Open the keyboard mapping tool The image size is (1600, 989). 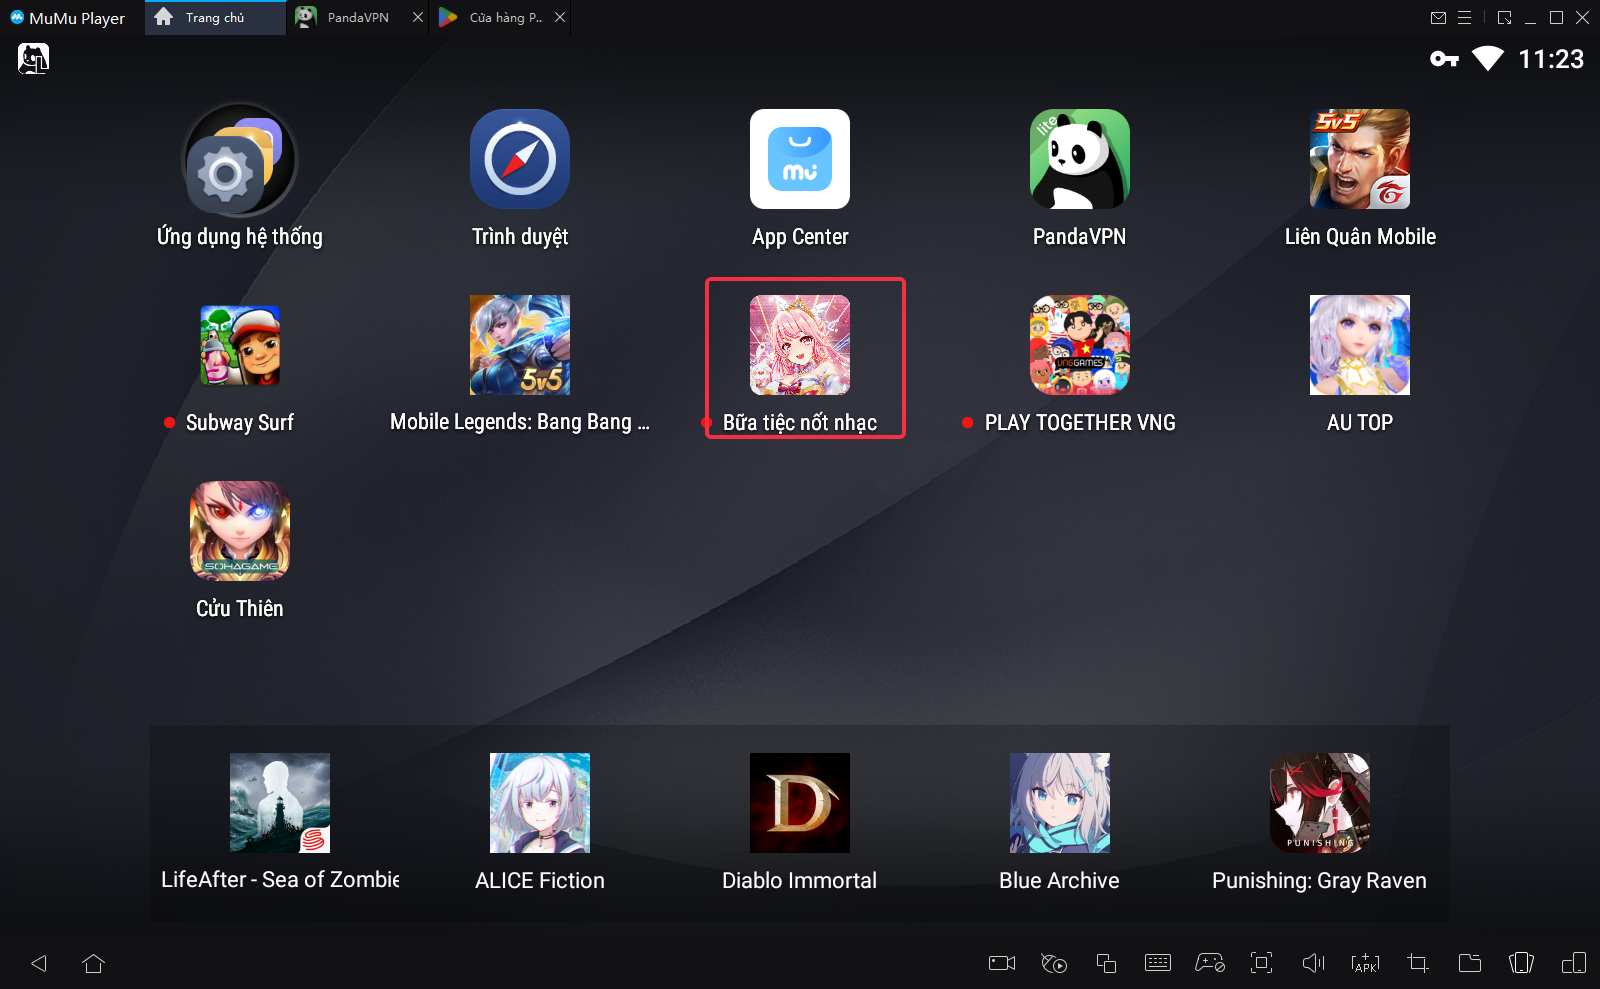1158,963
